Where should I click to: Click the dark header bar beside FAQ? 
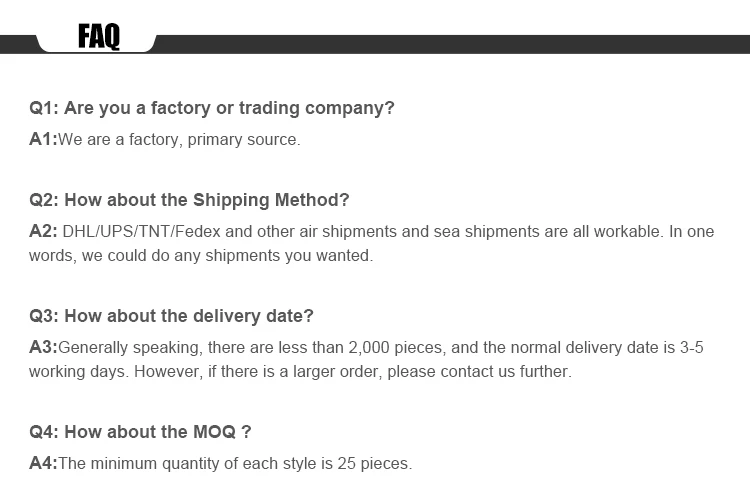click(x=450, y=43)
